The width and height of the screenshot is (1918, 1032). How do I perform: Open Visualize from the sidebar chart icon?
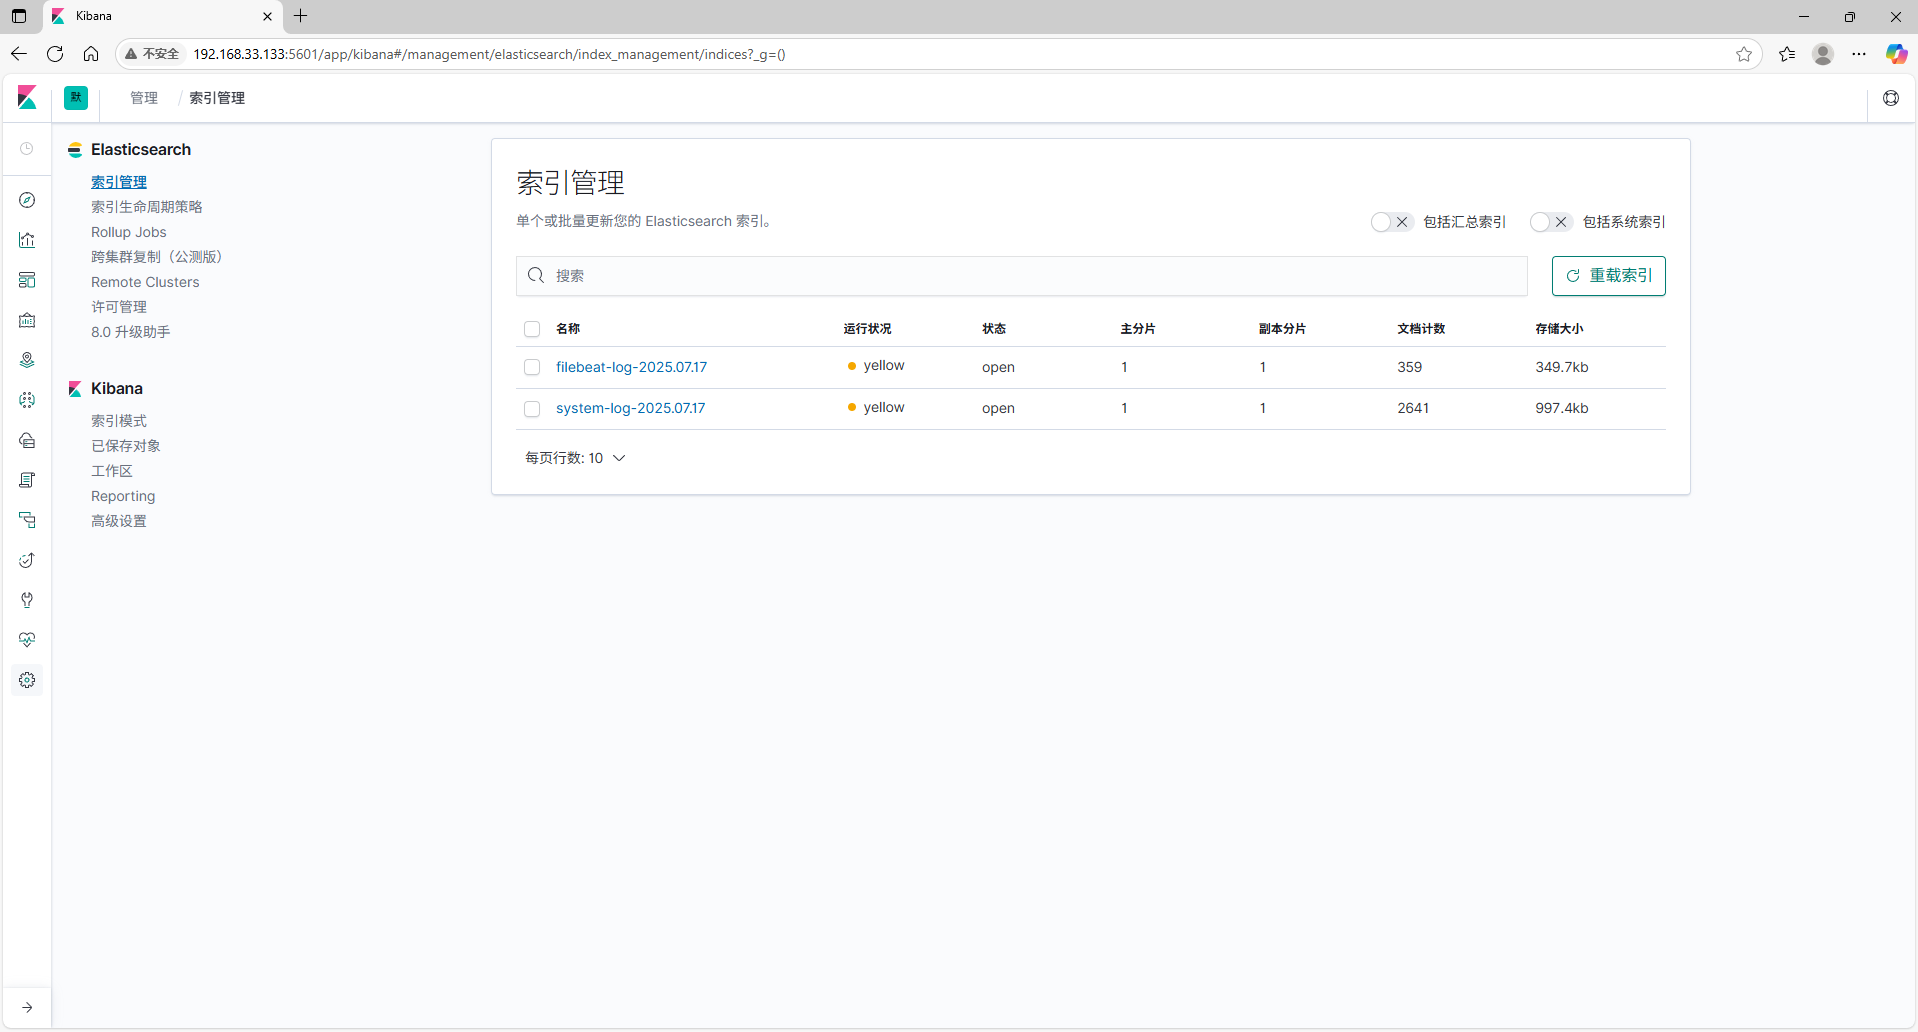coord(27,240)
